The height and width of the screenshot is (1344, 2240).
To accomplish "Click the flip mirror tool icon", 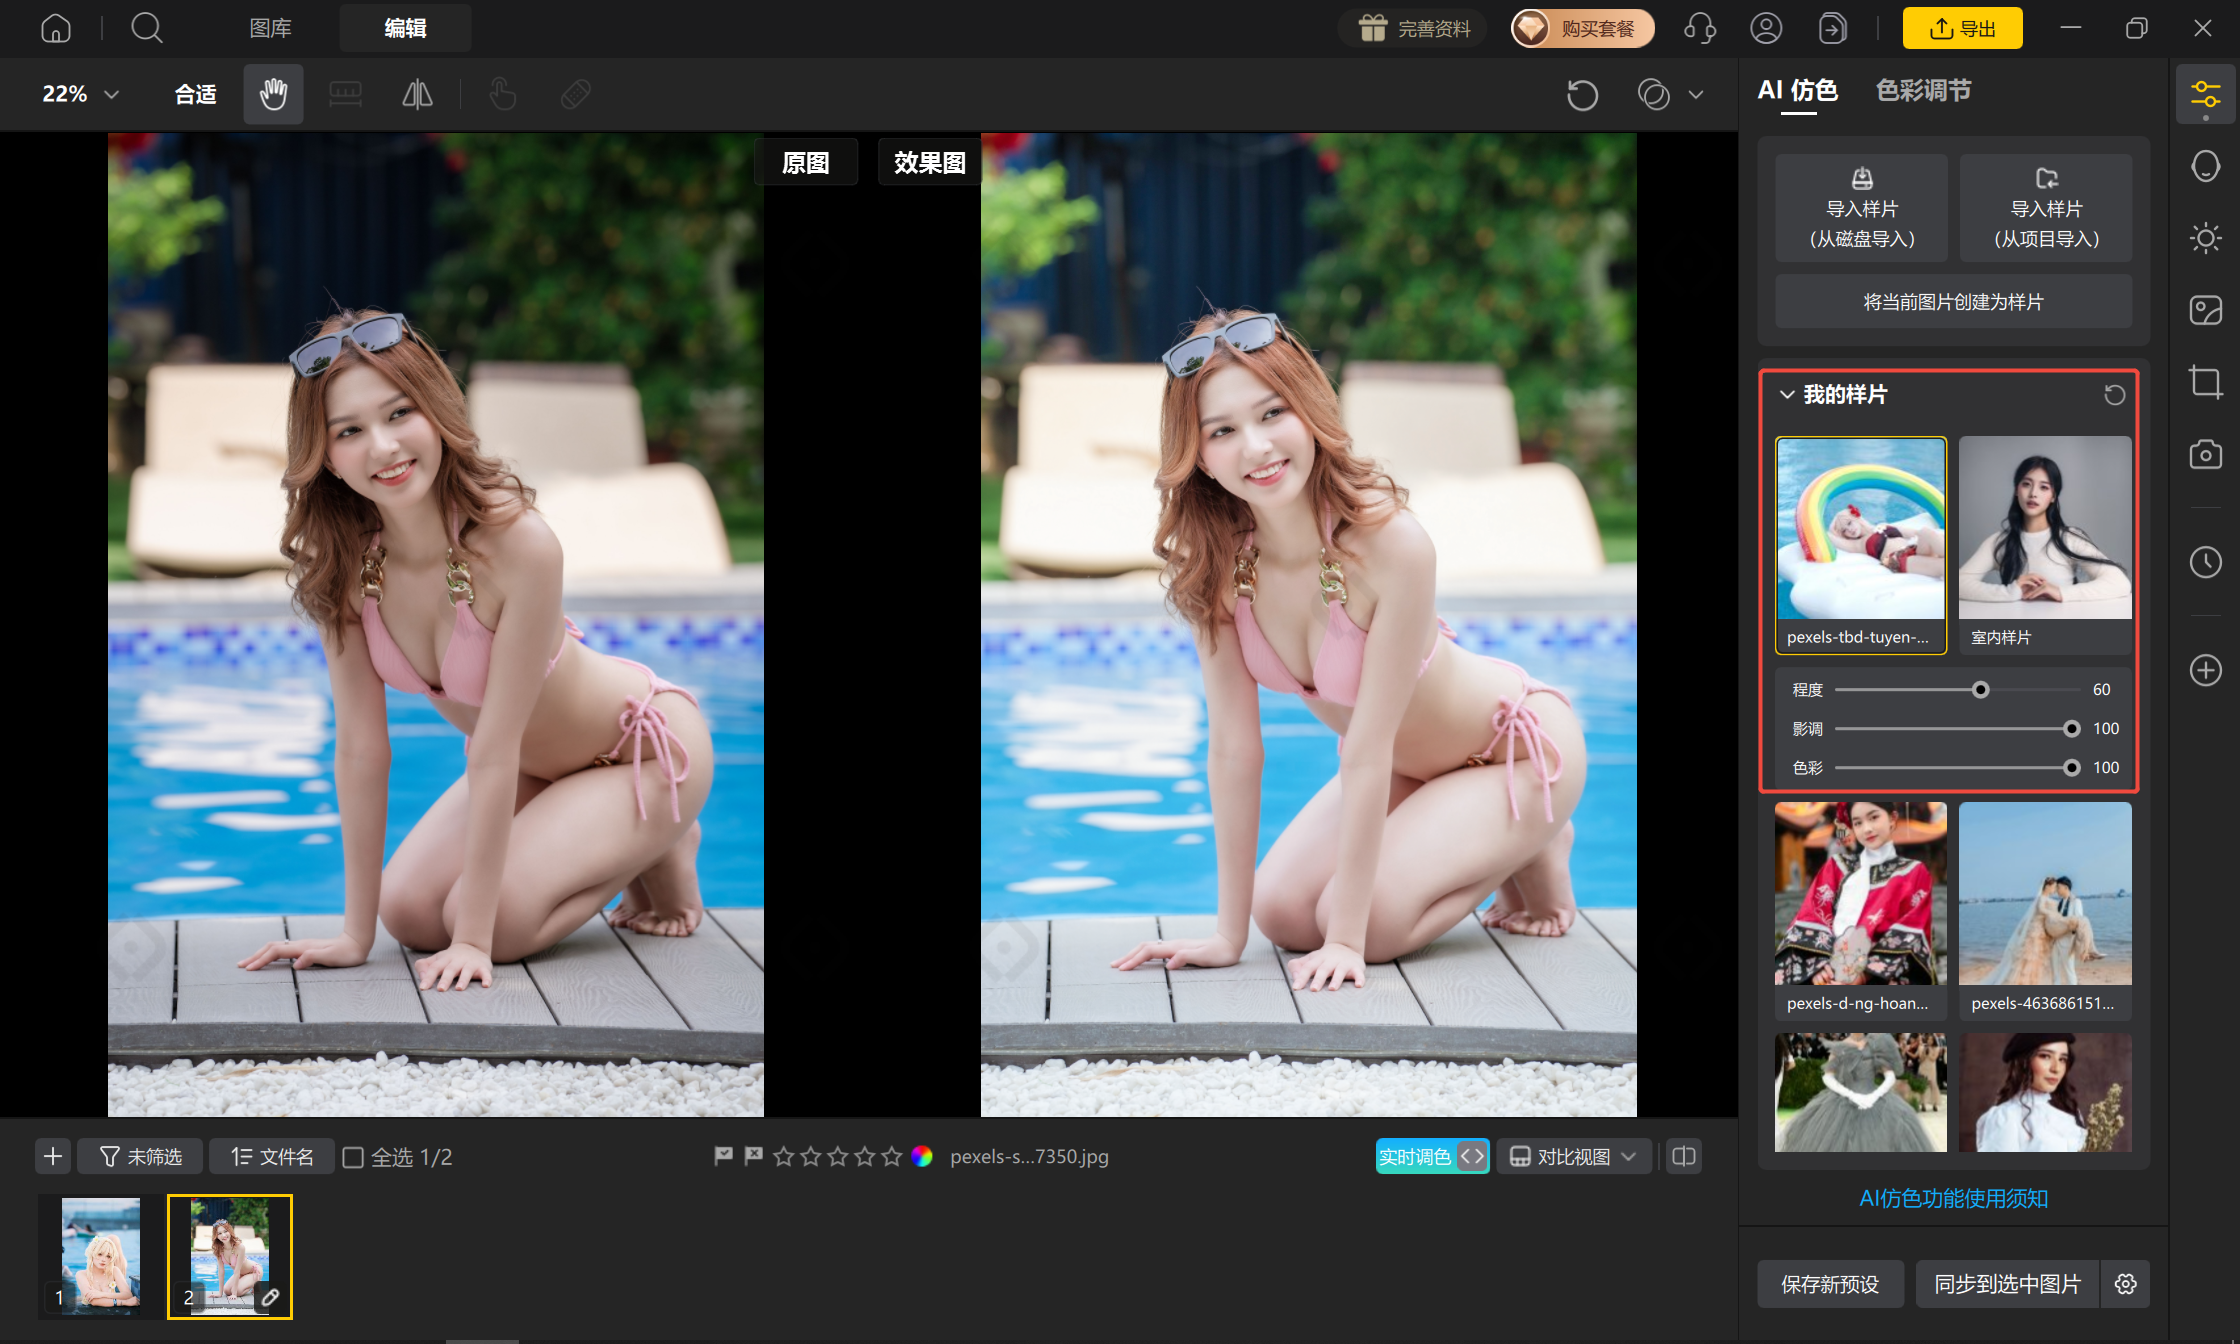I will pyautogui.click(x=417, y=94).
